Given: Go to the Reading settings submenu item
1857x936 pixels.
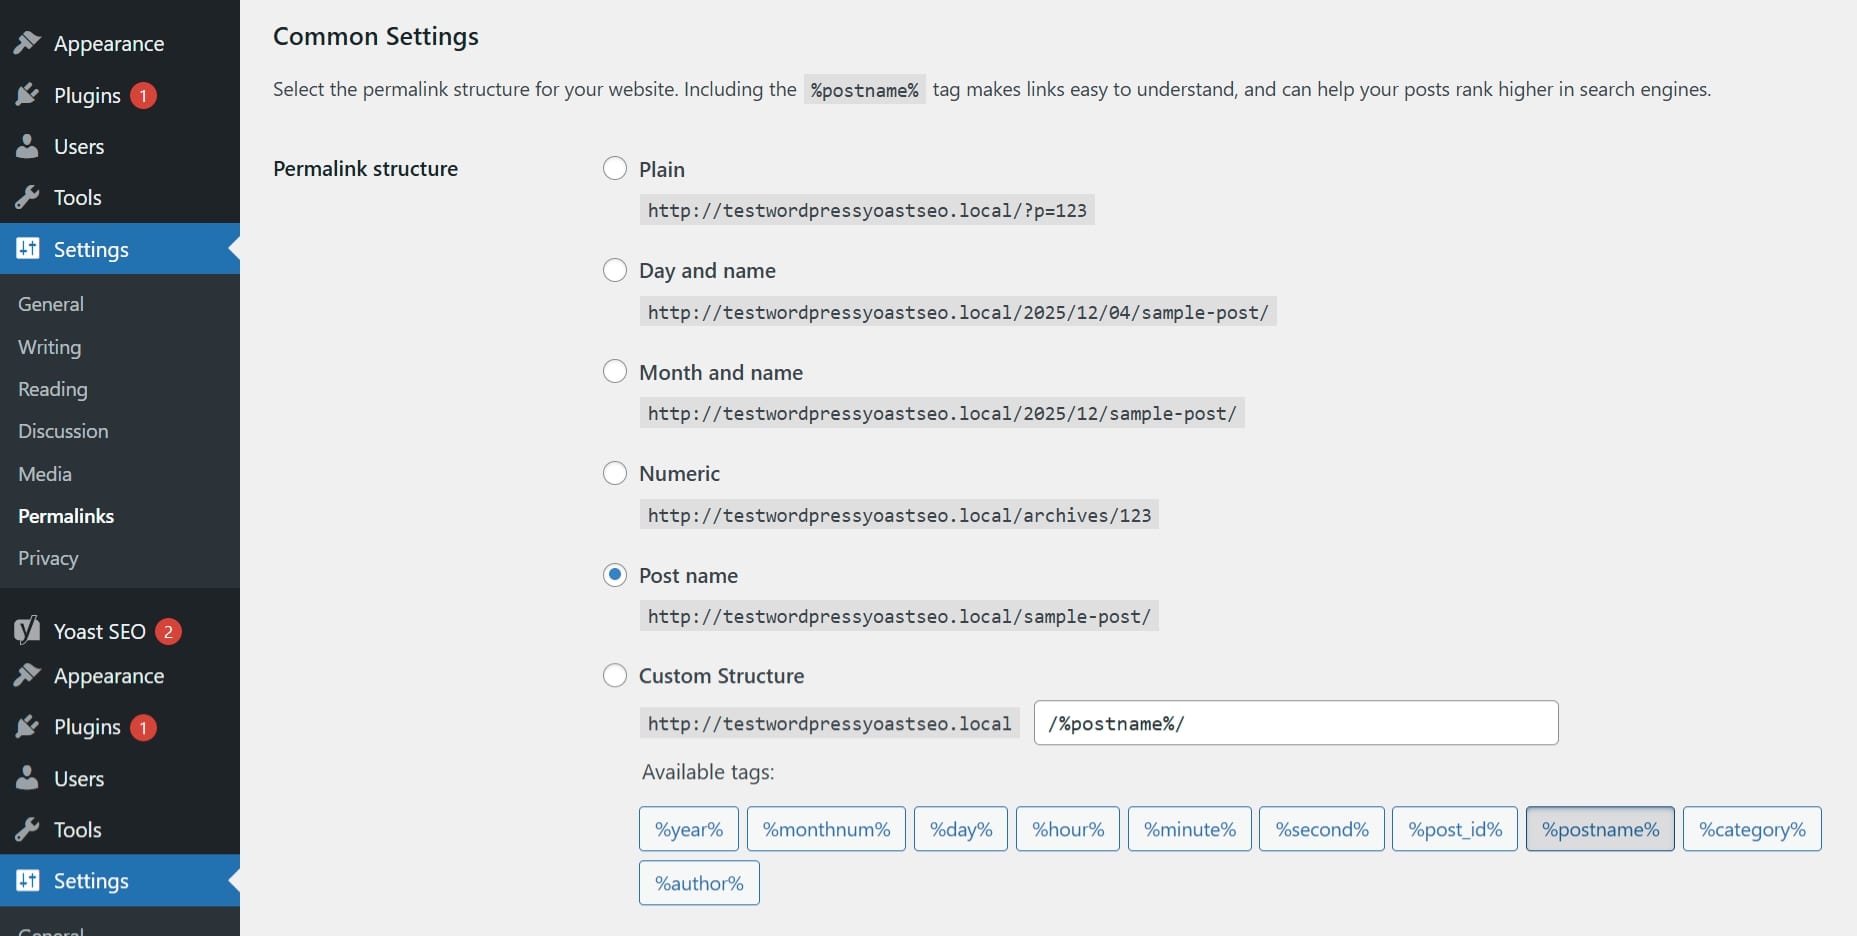Looking at the screenshot, I should [x=53, y=389].
